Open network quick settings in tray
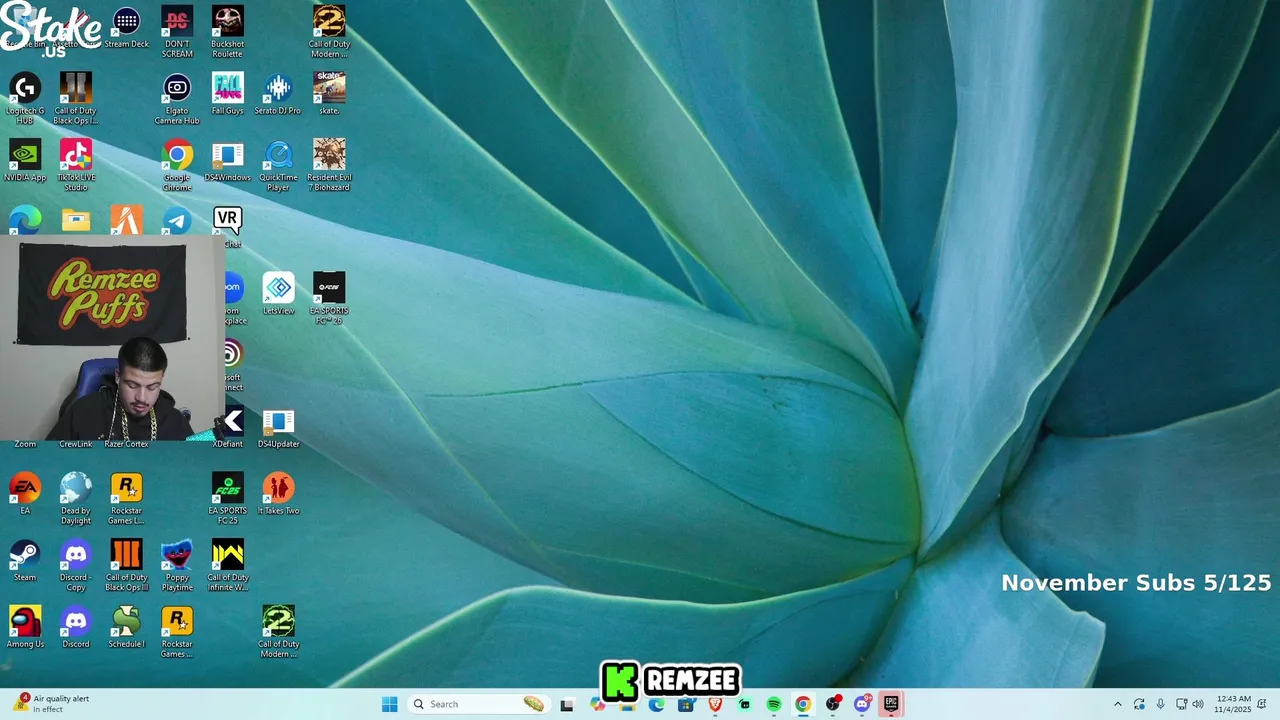The height and width of the screenshot is (720, 1280). [1181, 704]
